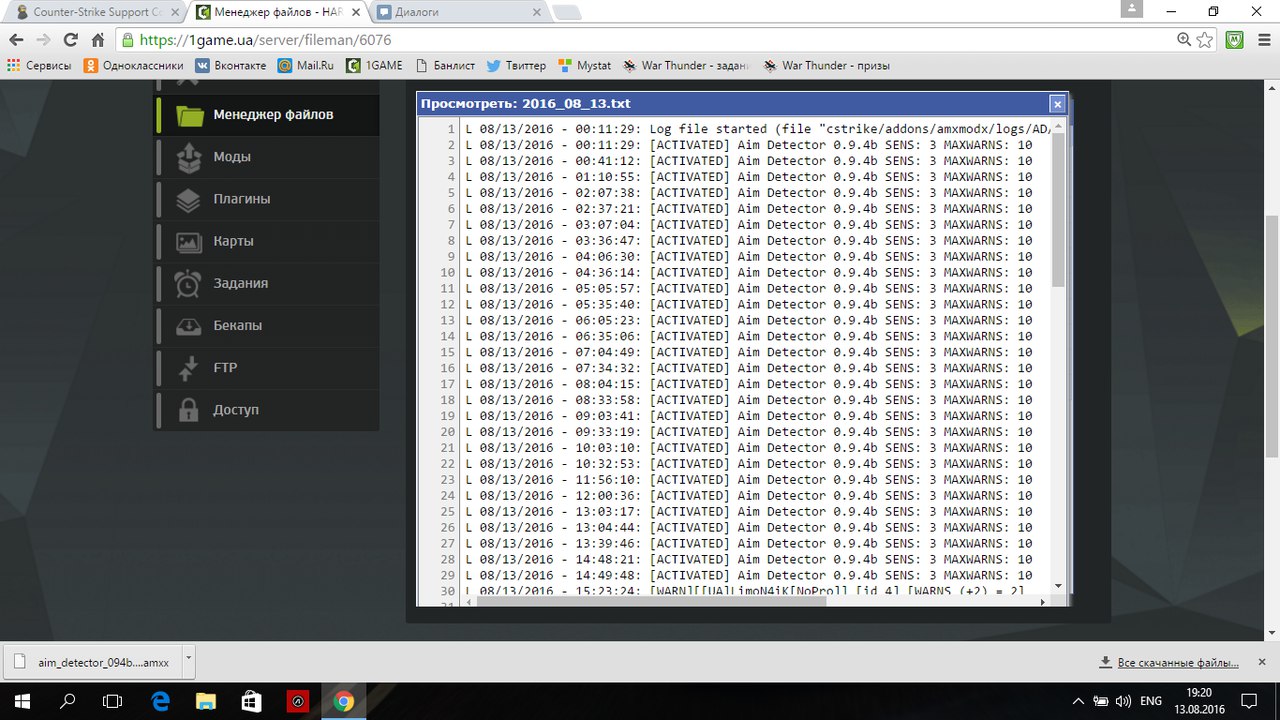Open War Thunder - задания bookmark
The image size is (1280, 720).
686,66
